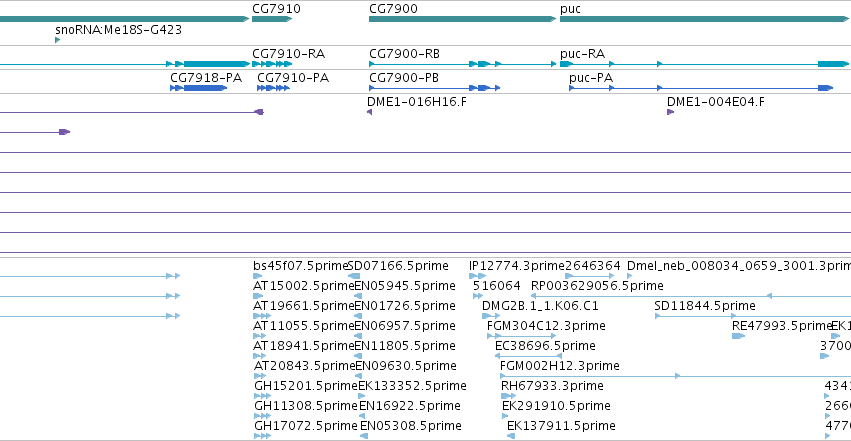Click the AT11055.5prime EST label
851x441 pixels.
coord(304,326)
